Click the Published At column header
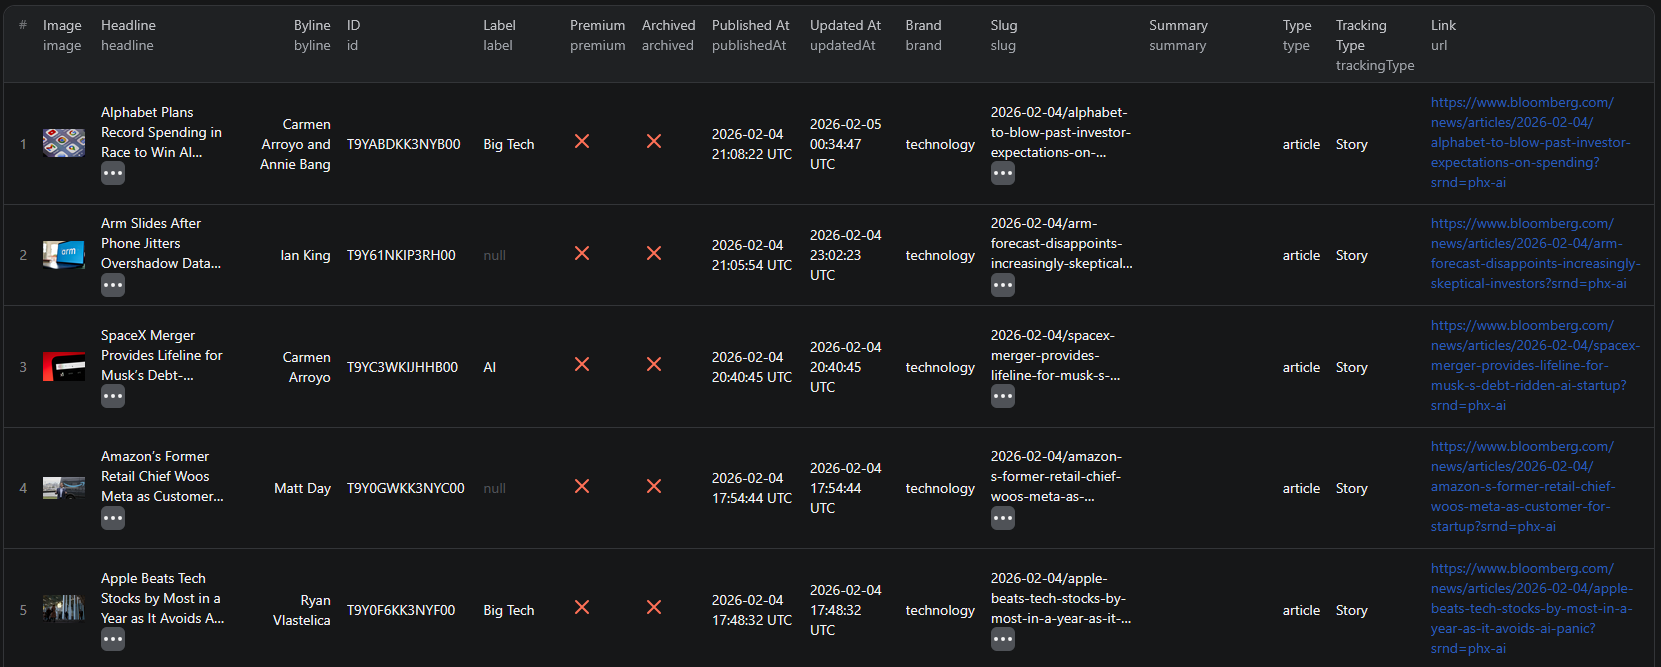This screenshot has width=1661, height=667. (x=750, y=25)
